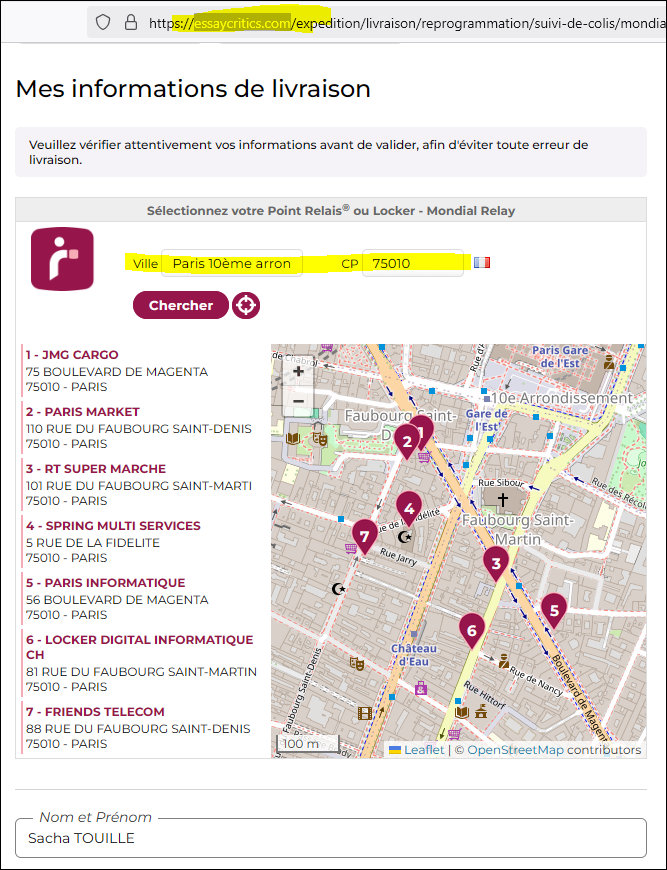This screenshot has width=667, height=870.
Task: Click the geolocation crosshair icon
Action: (x=246, y=306)
